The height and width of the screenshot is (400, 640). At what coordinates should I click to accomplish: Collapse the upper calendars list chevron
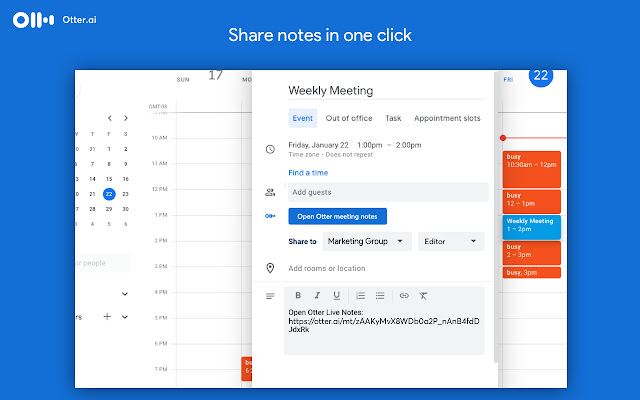pyautogui.click(x=125, y=293)
